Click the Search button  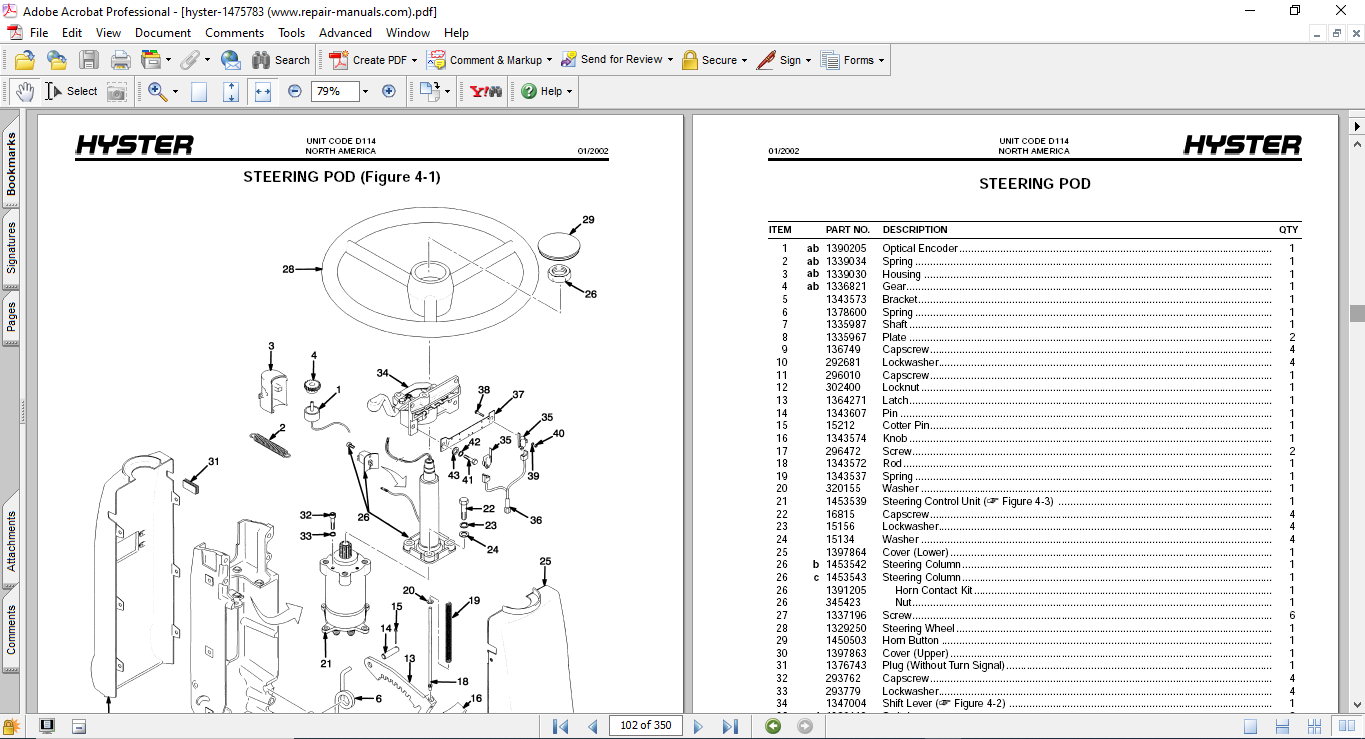[x=281, y=60]
